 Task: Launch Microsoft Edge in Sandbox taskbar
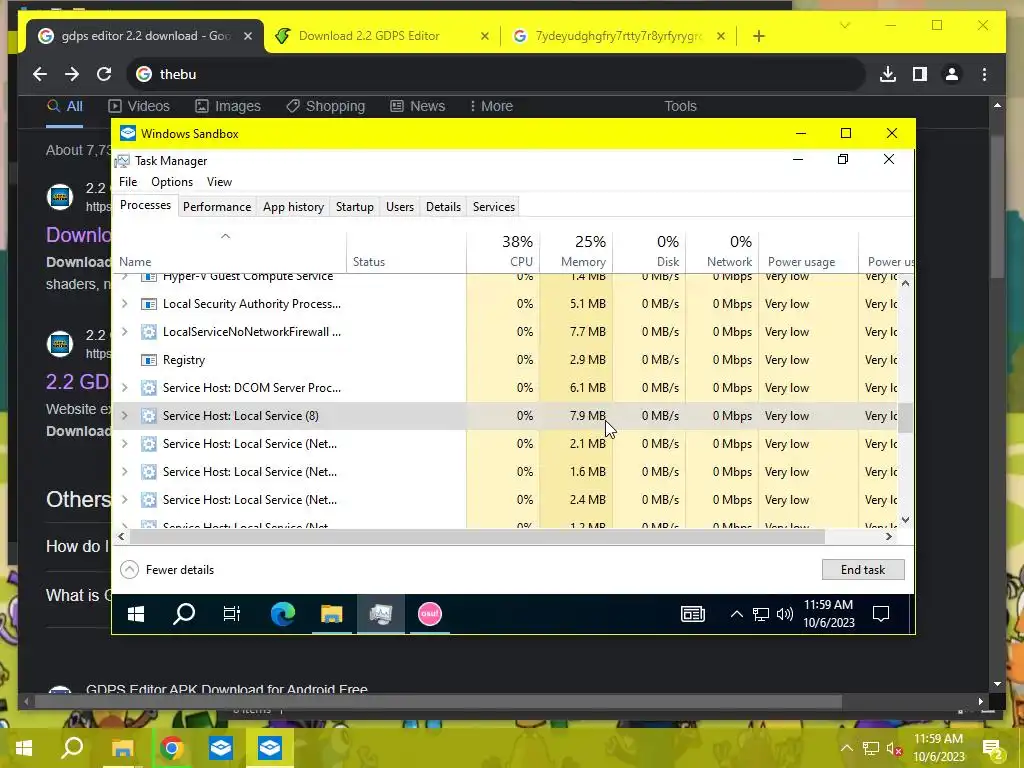pyautogui.click(x=283, y=614)
